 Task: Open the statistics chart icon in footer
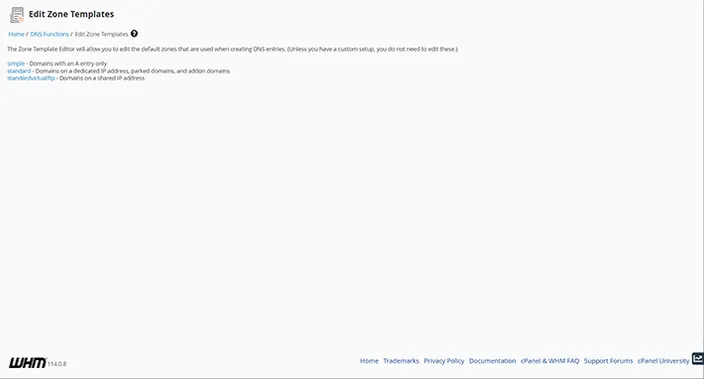(x=698, y=359)
